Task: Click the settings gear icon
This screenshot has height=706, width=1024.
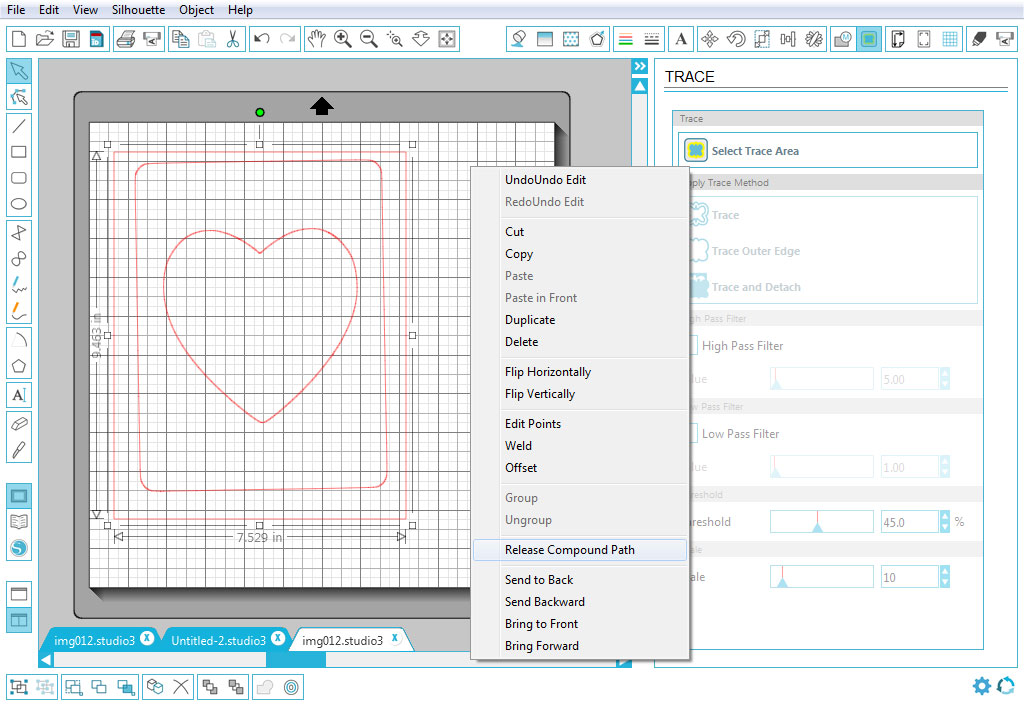Action: click(981, 685)
